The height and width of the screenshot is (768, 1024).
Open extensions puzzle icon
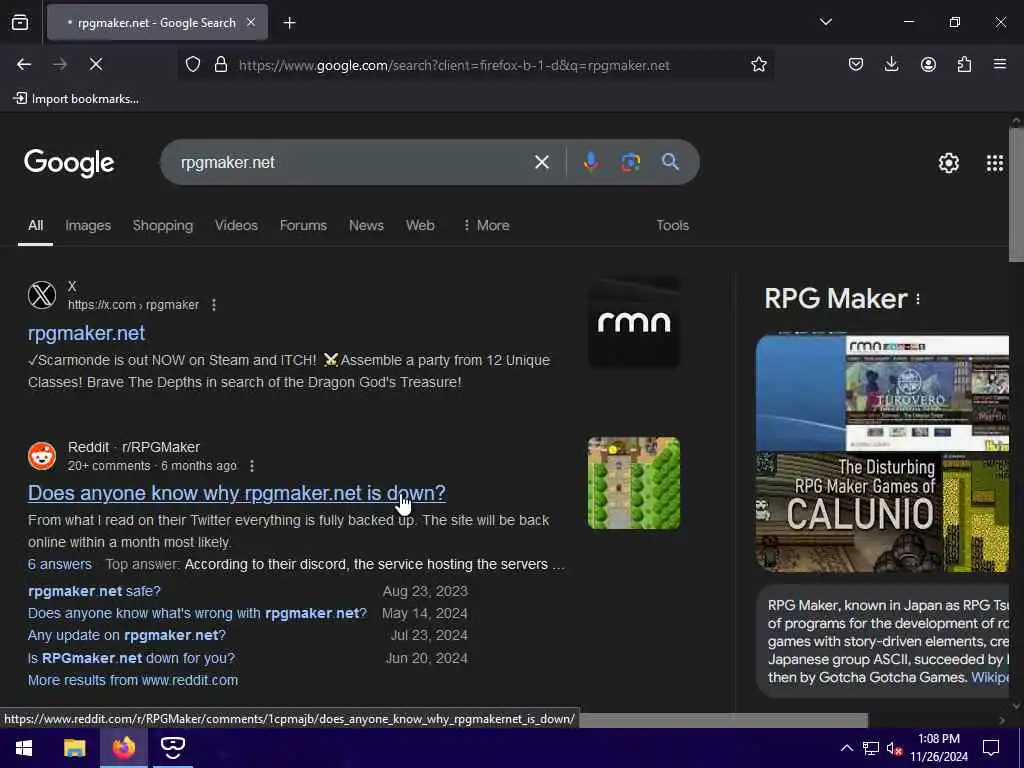coord(964,64)
